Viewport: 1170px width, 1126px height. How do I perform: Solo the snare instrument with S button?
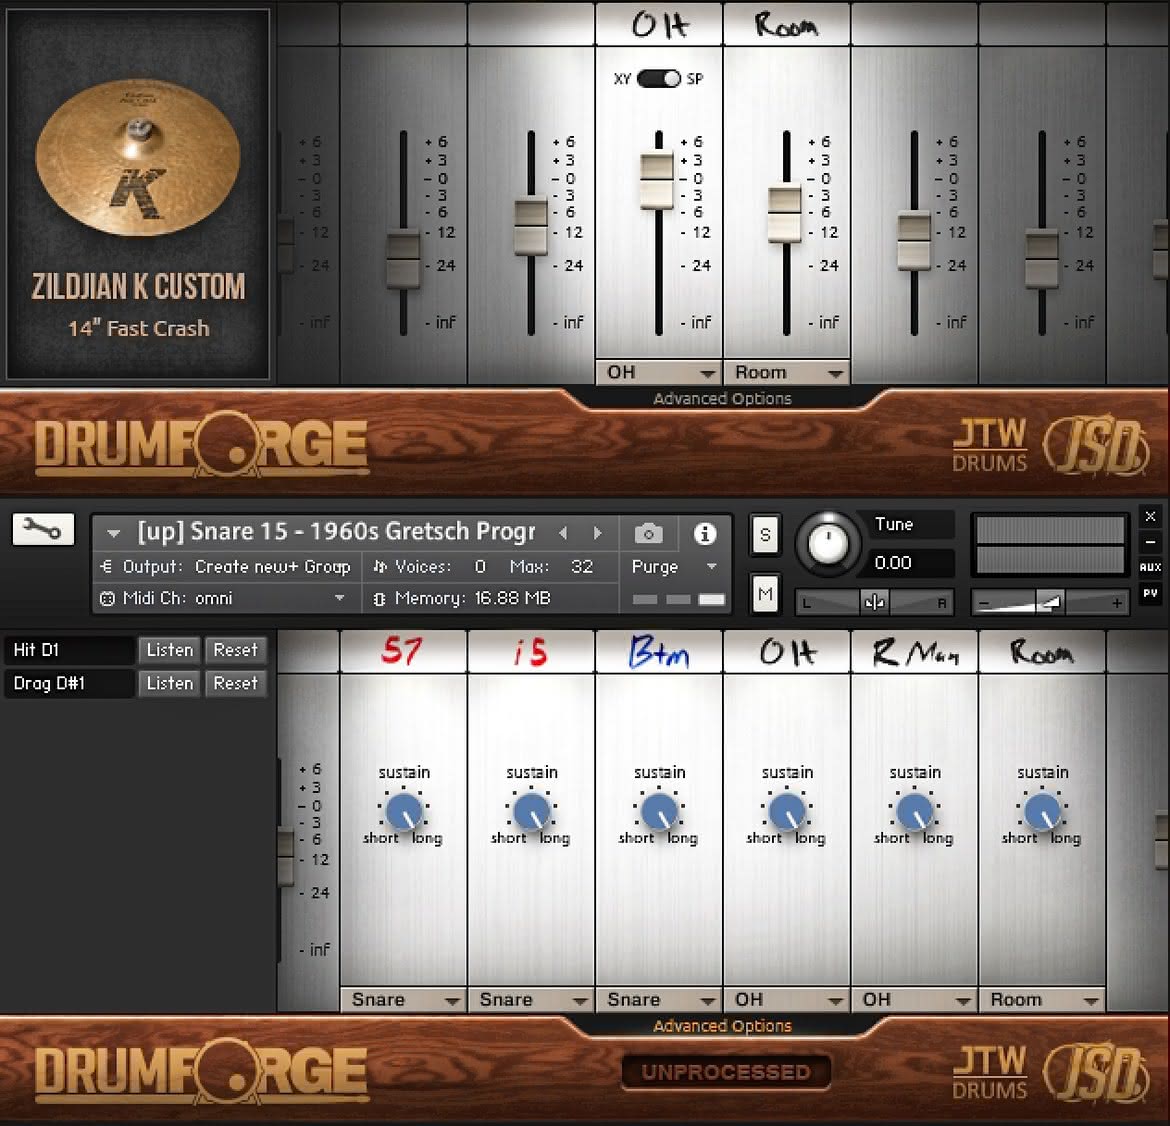(x=765, y=535)
